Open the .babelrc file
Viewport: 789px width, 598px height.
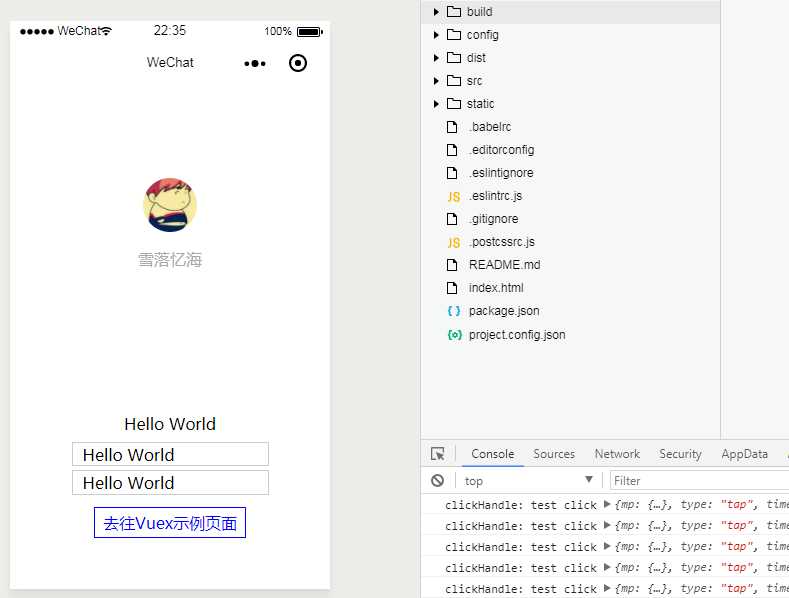coord(490,127)
